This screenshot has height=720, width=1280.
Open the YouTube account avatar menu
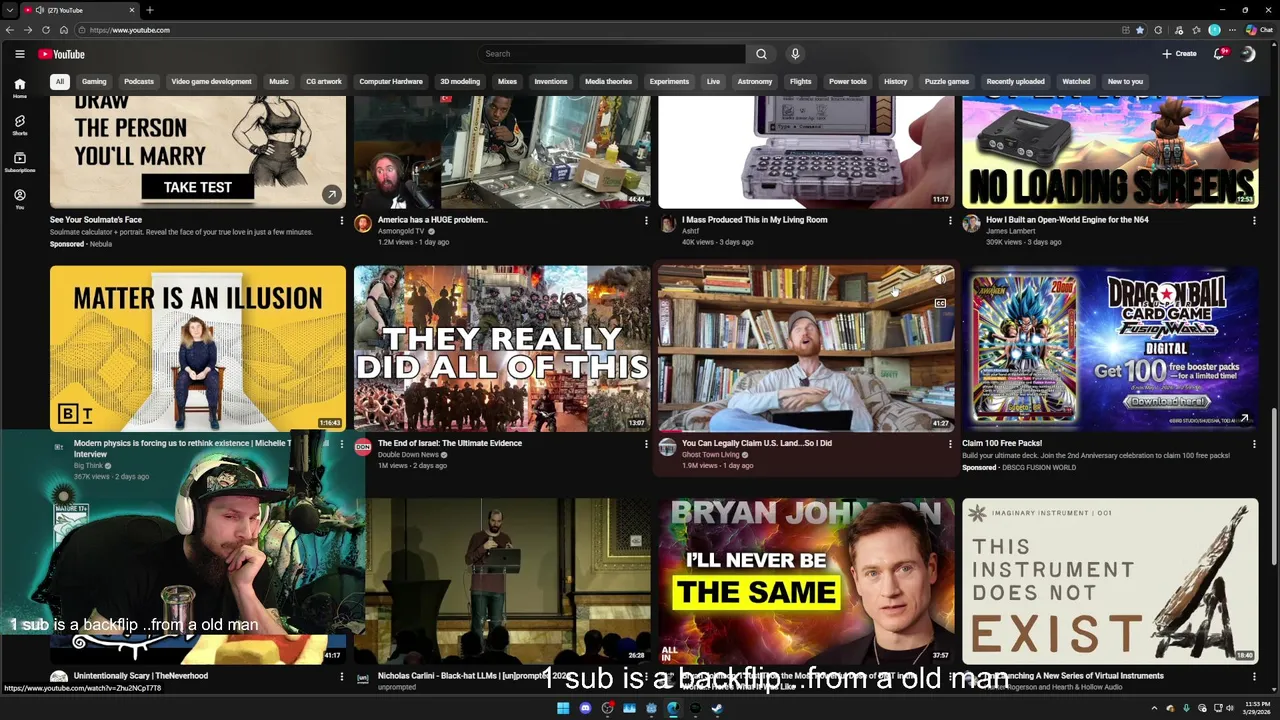point(1248,54)
